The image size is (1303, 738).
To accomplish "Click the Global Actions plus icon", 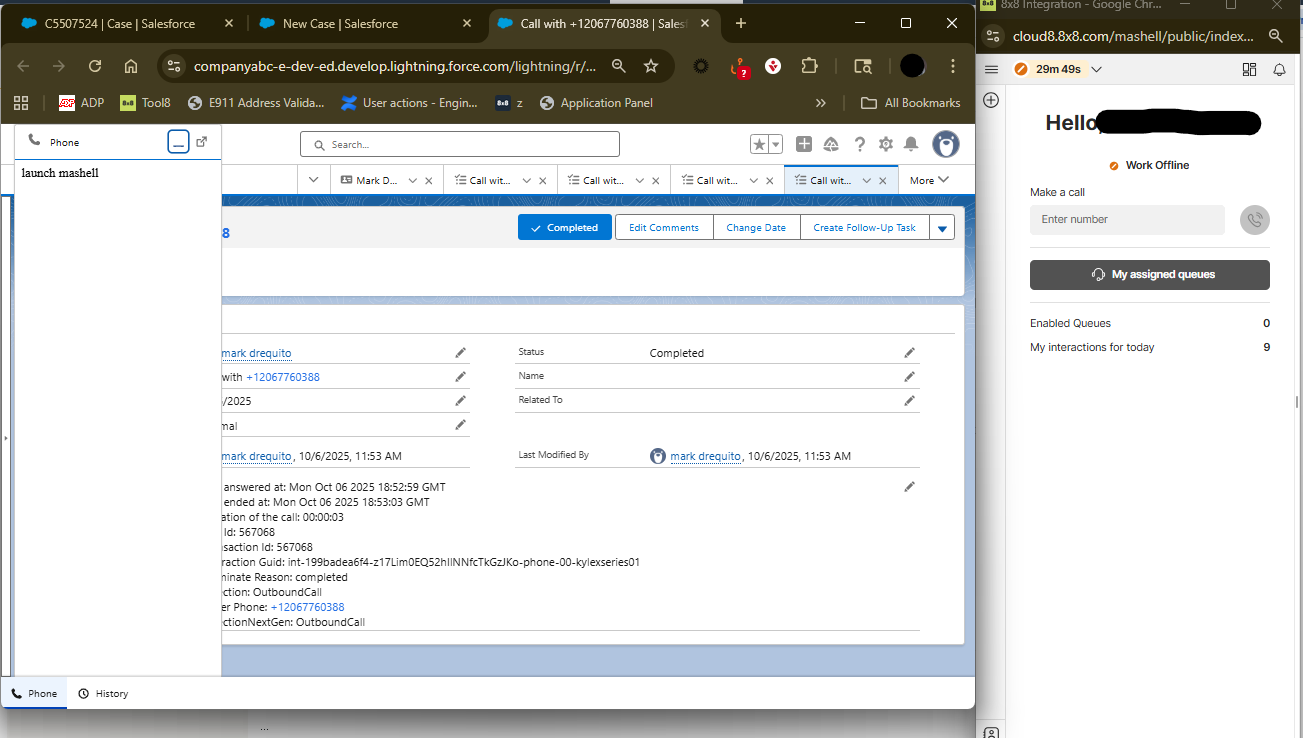I will pos(804,145).
